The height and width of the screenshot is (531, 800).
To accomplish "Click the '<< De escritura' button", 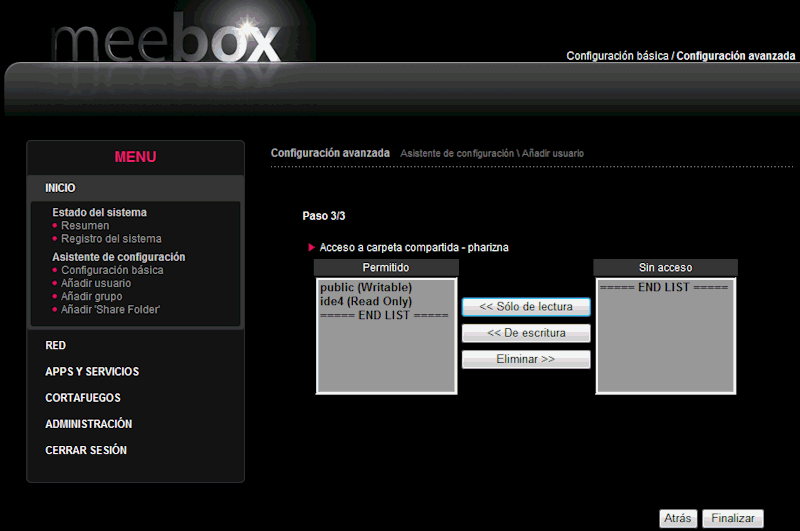I will point(526,333).
